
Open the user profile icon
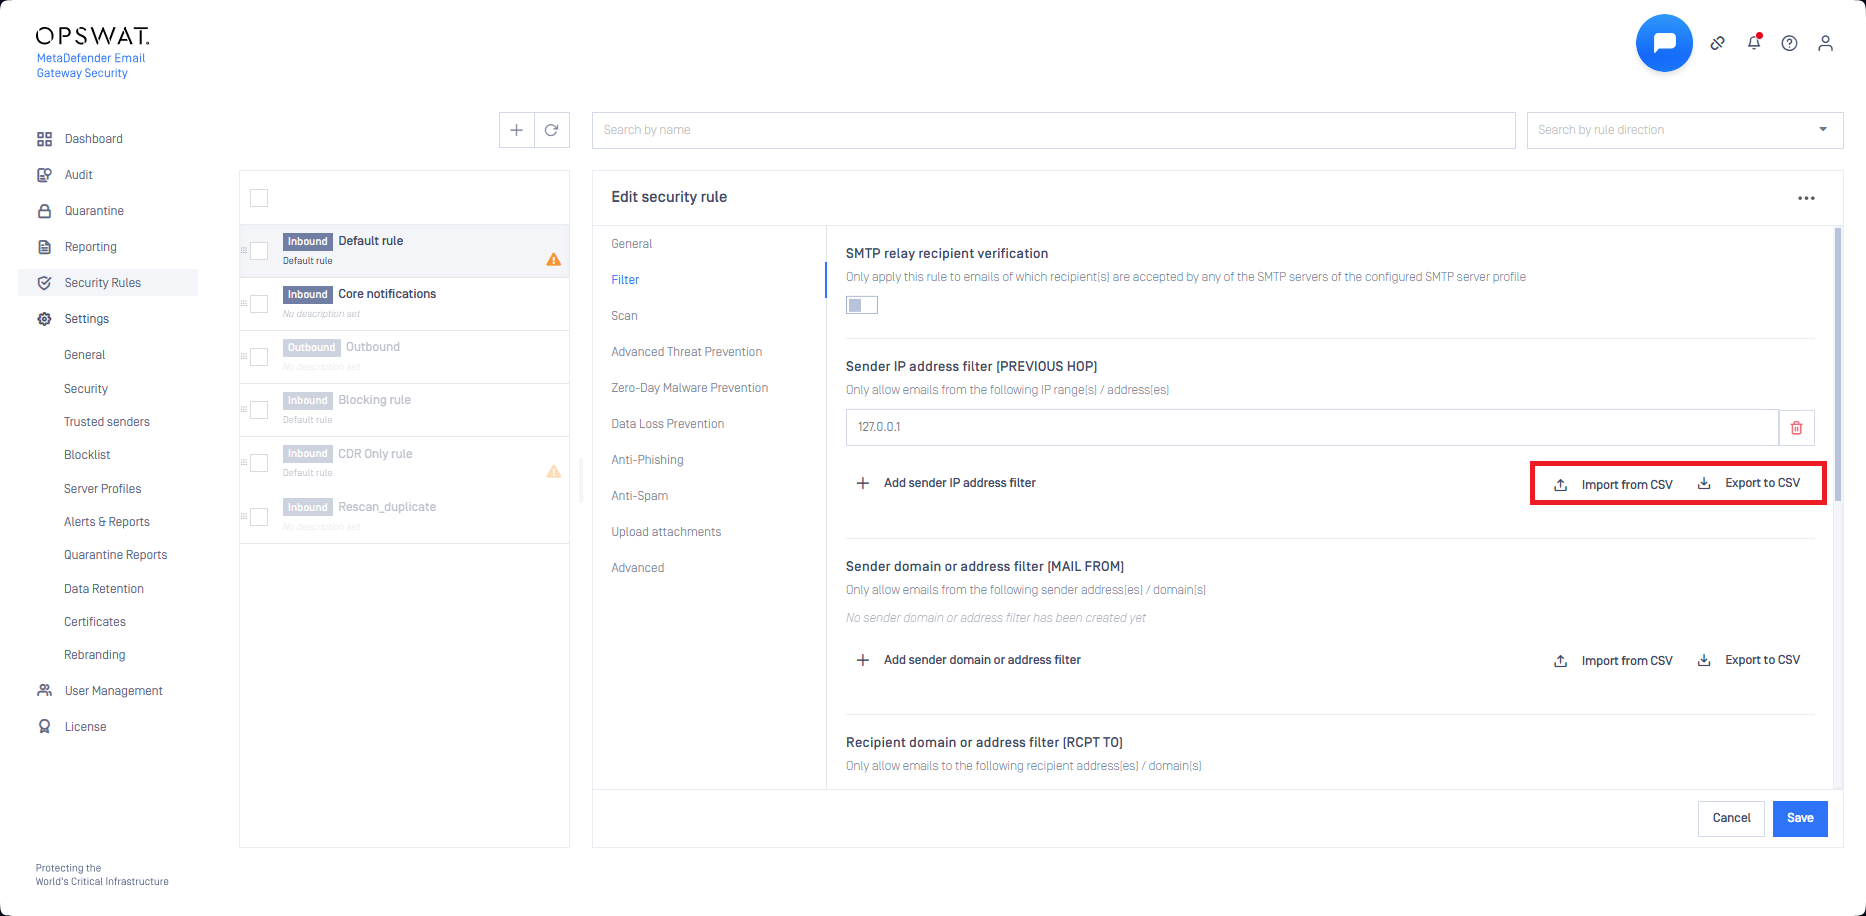click(x=1825, y=43)
